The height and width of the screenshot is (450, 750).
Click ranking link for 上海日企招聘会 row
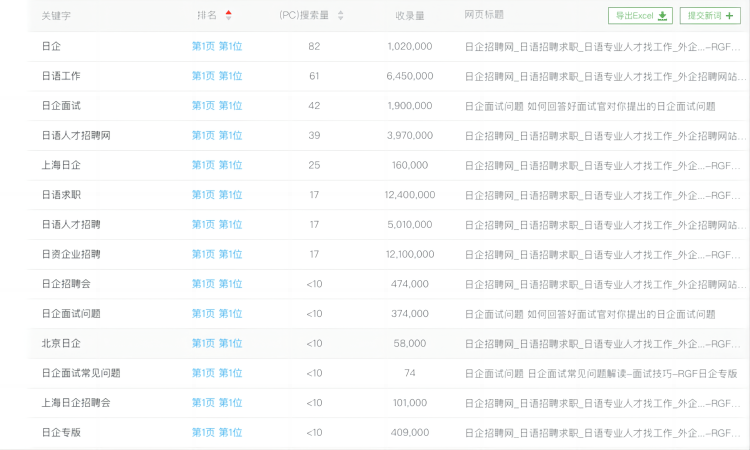pyautogui.click(x=216, y=403)
